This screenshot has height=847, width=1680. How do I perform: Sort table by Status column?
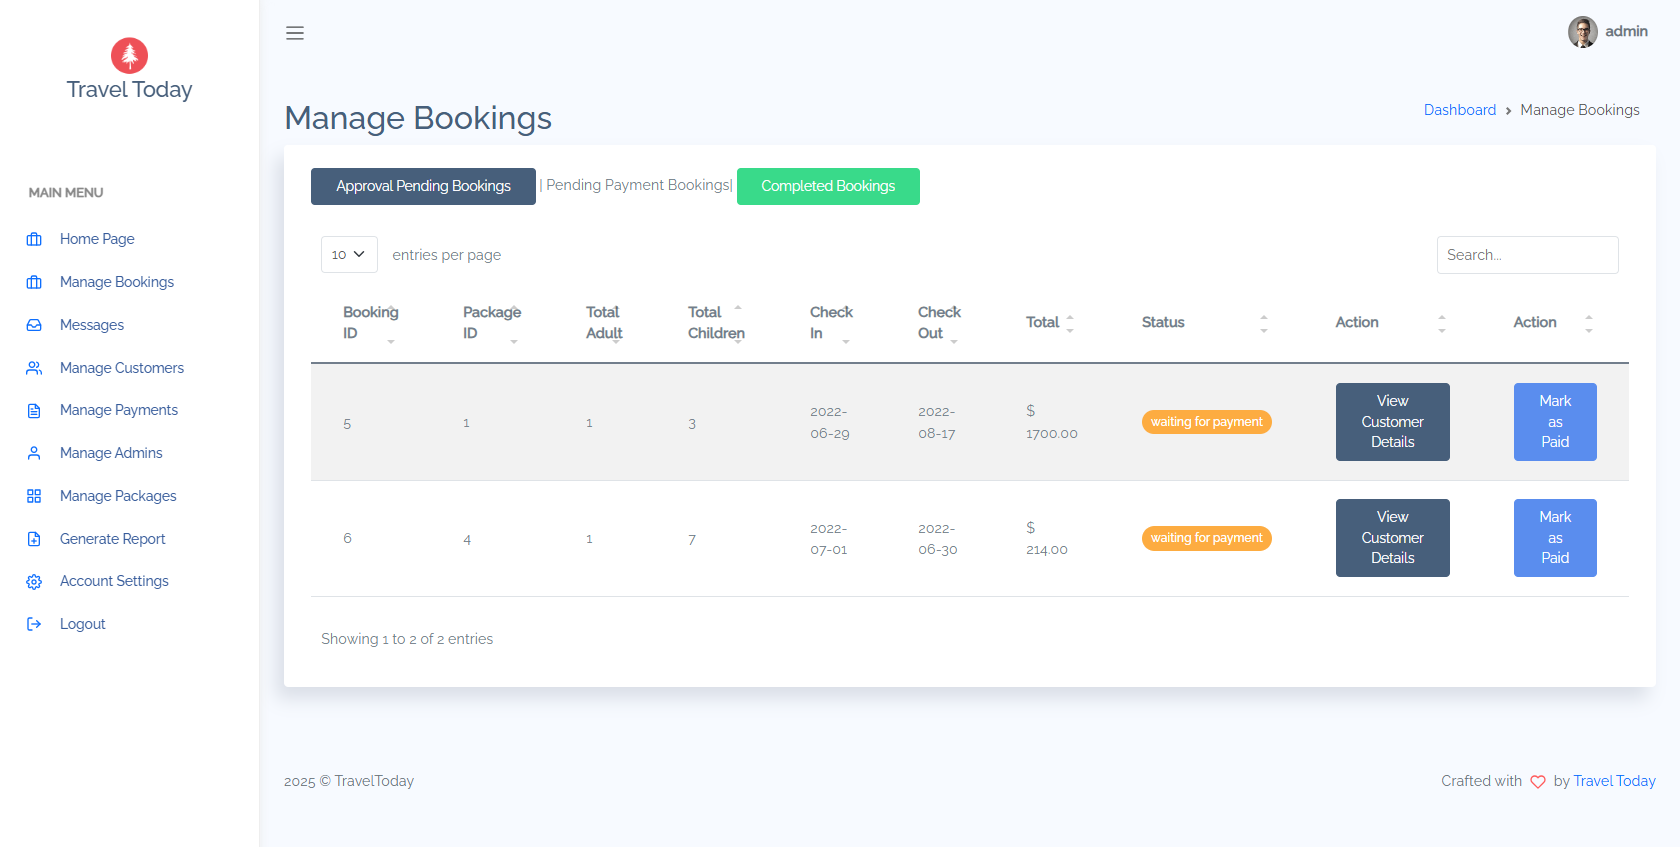tap(1205, 322)
